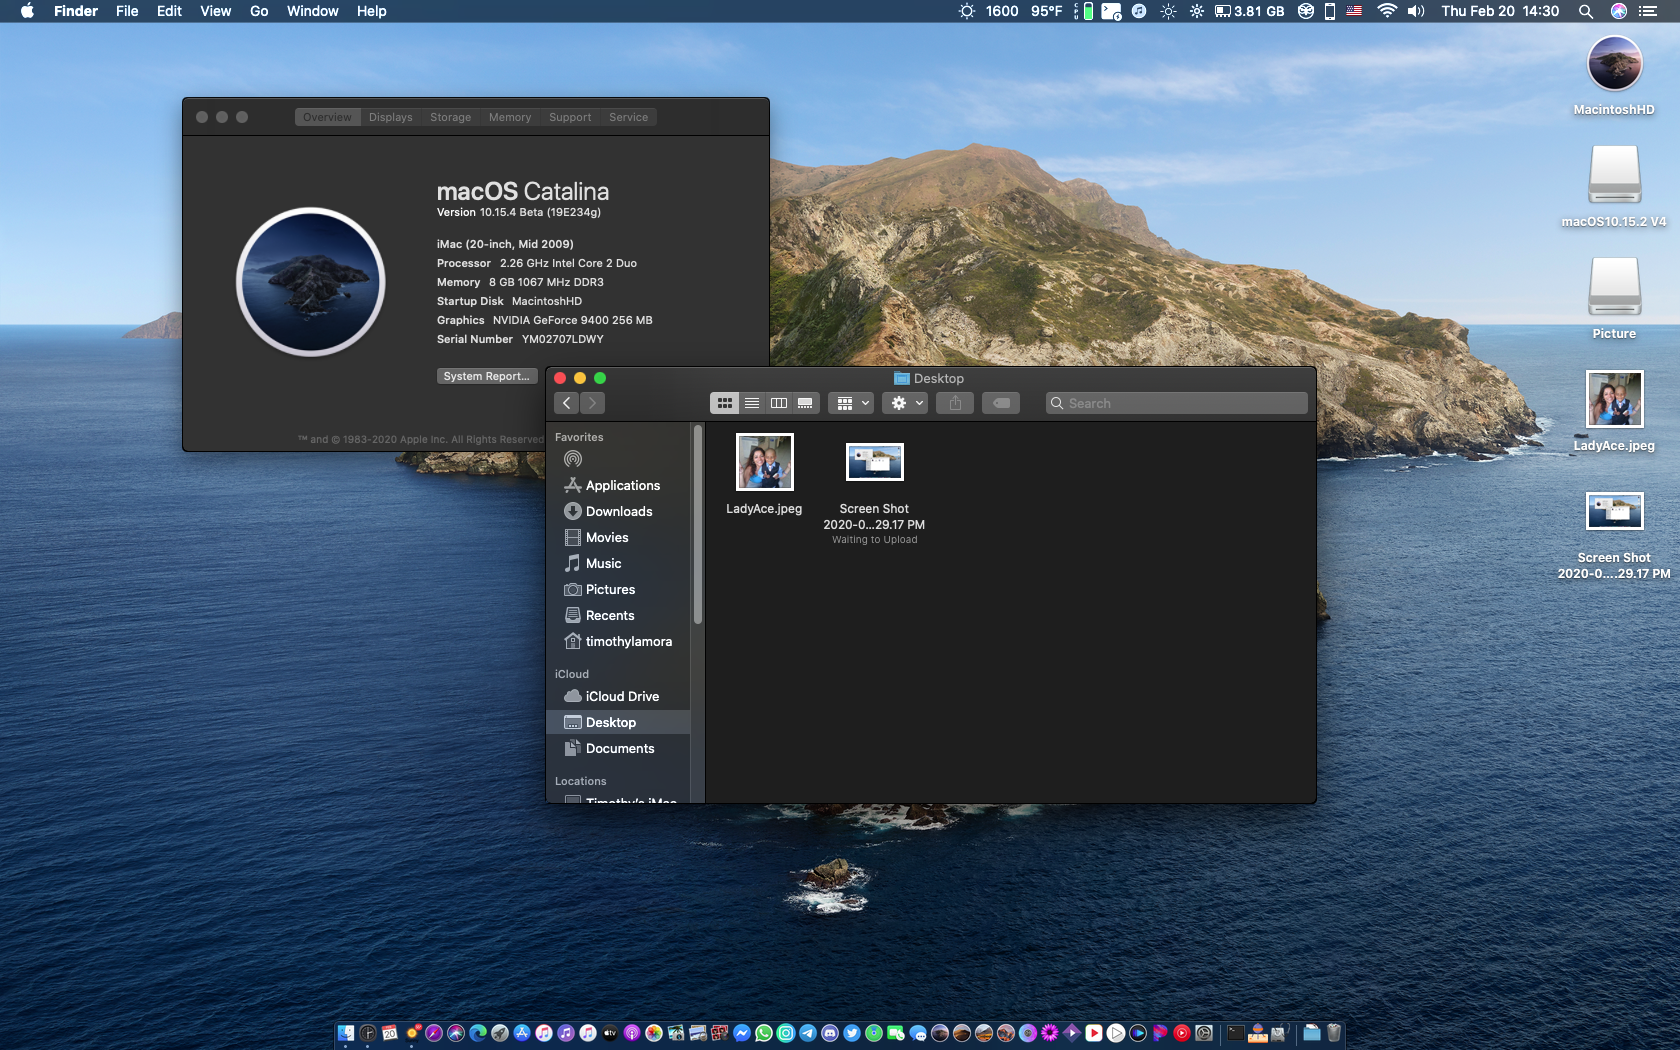
Task: Open iCloud Drive from the sidebar
Action: 621,696
